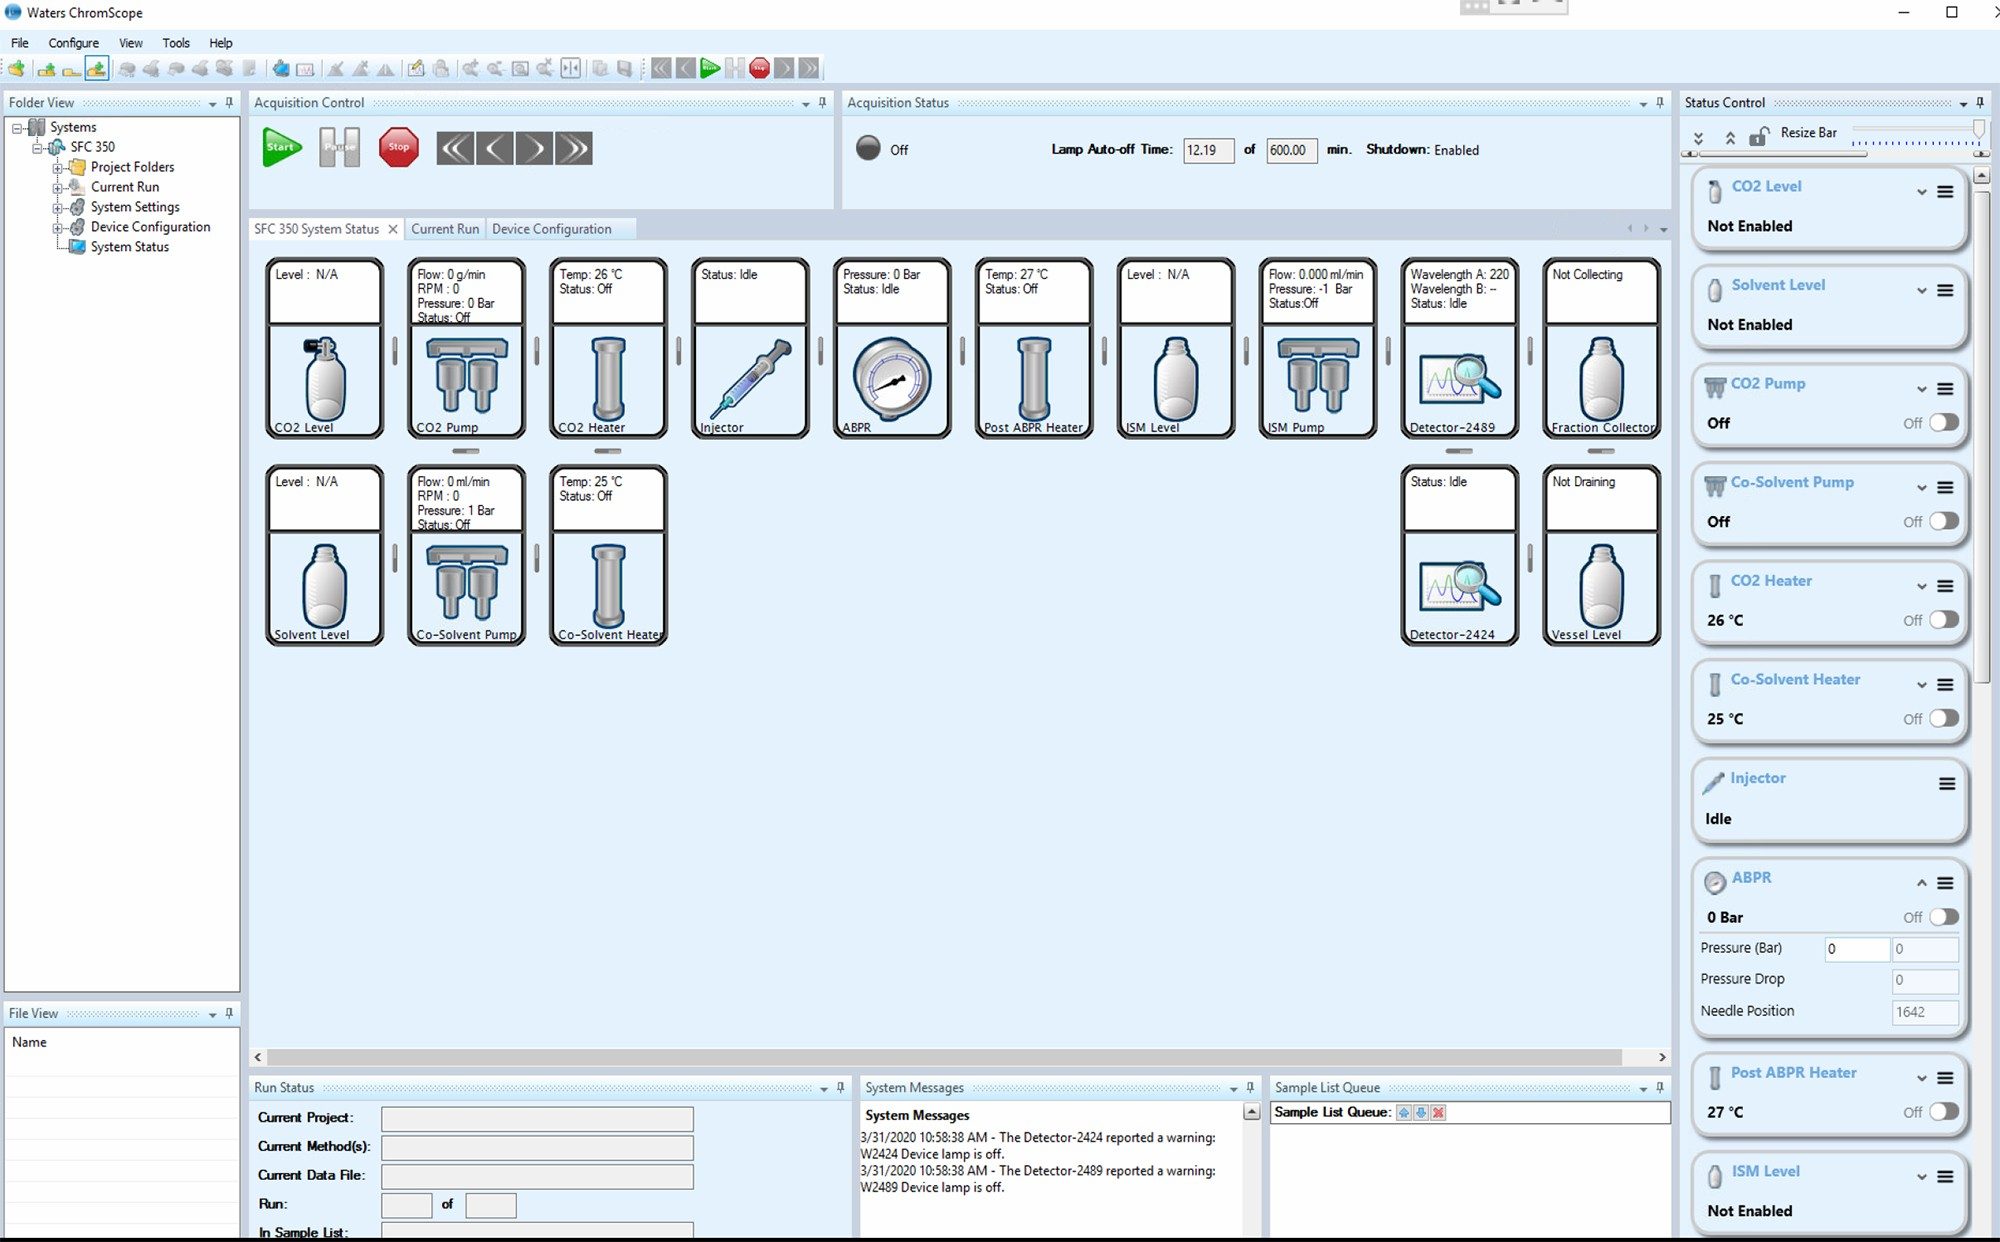Select the Vessel Level bottle tile
The width and height of the screenshot is (2000, 1242).
pos(1602,555)
